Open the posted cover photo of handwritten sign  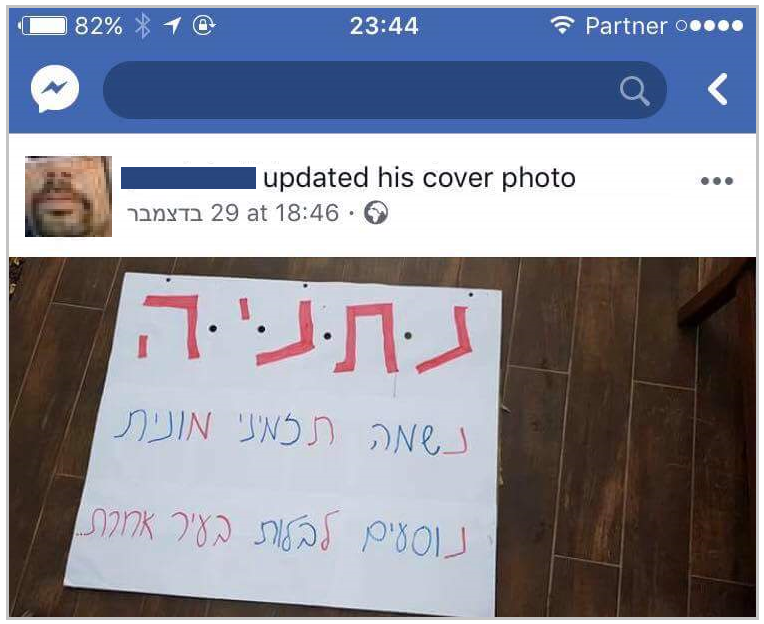coord(382,437)
